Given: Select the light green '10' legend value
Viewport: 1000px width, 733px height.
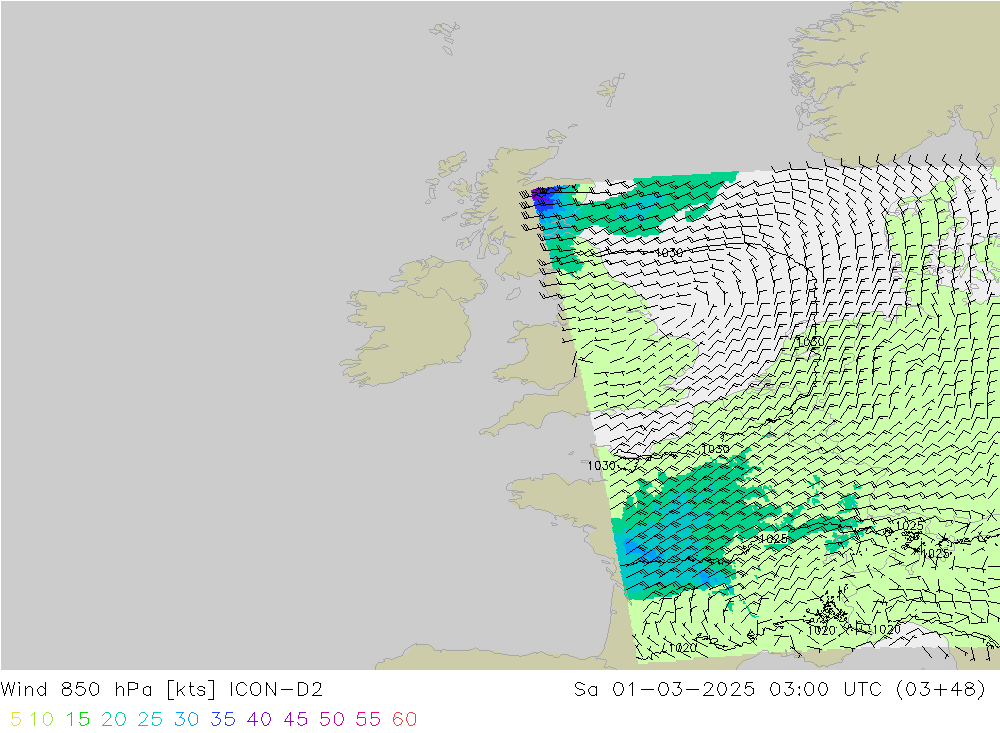Looking at the screenshot, I should pos(41,720).
